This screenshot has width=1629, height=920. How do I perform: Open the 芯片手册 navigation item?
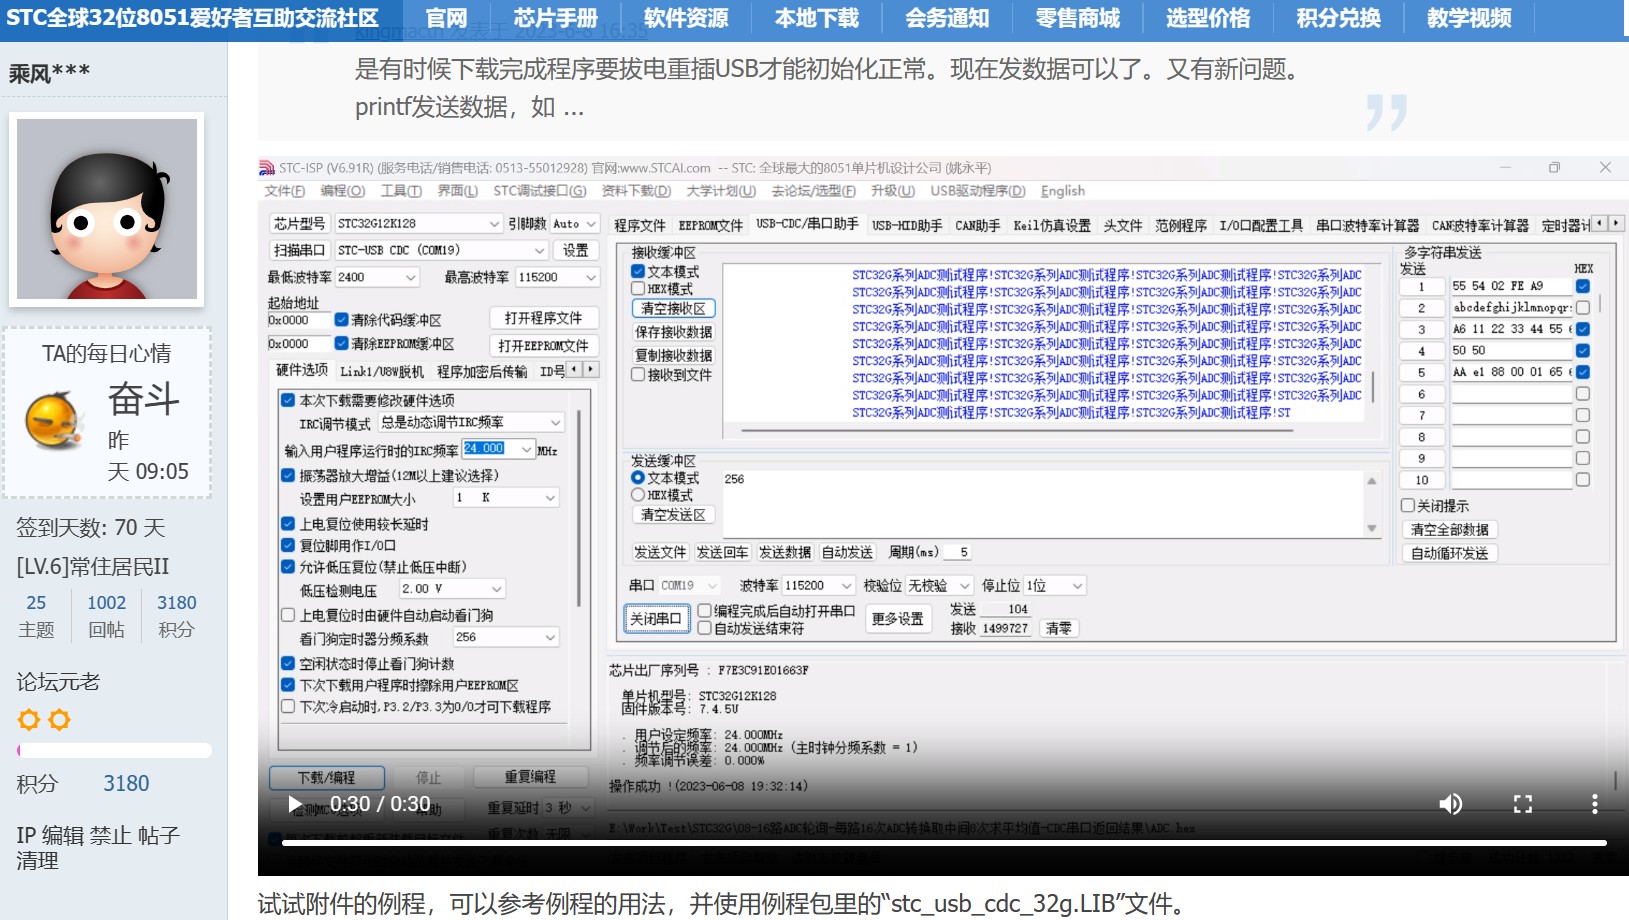click(x=555, y=18)
